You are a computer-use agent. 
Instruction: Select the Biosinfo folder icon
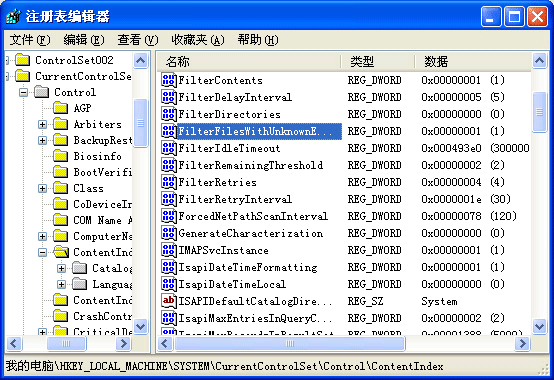(60, 156)
